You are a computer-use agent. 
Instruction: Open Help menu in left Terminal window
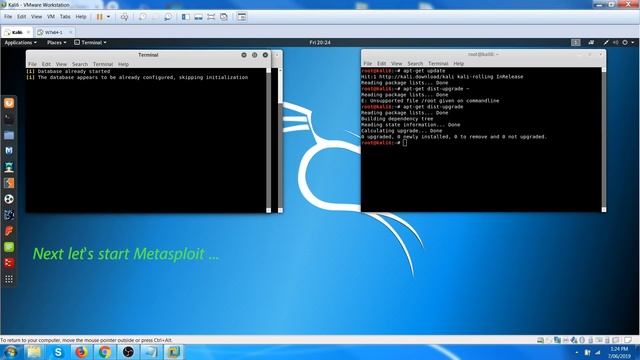pyautogui.click(x=123, y=64)
